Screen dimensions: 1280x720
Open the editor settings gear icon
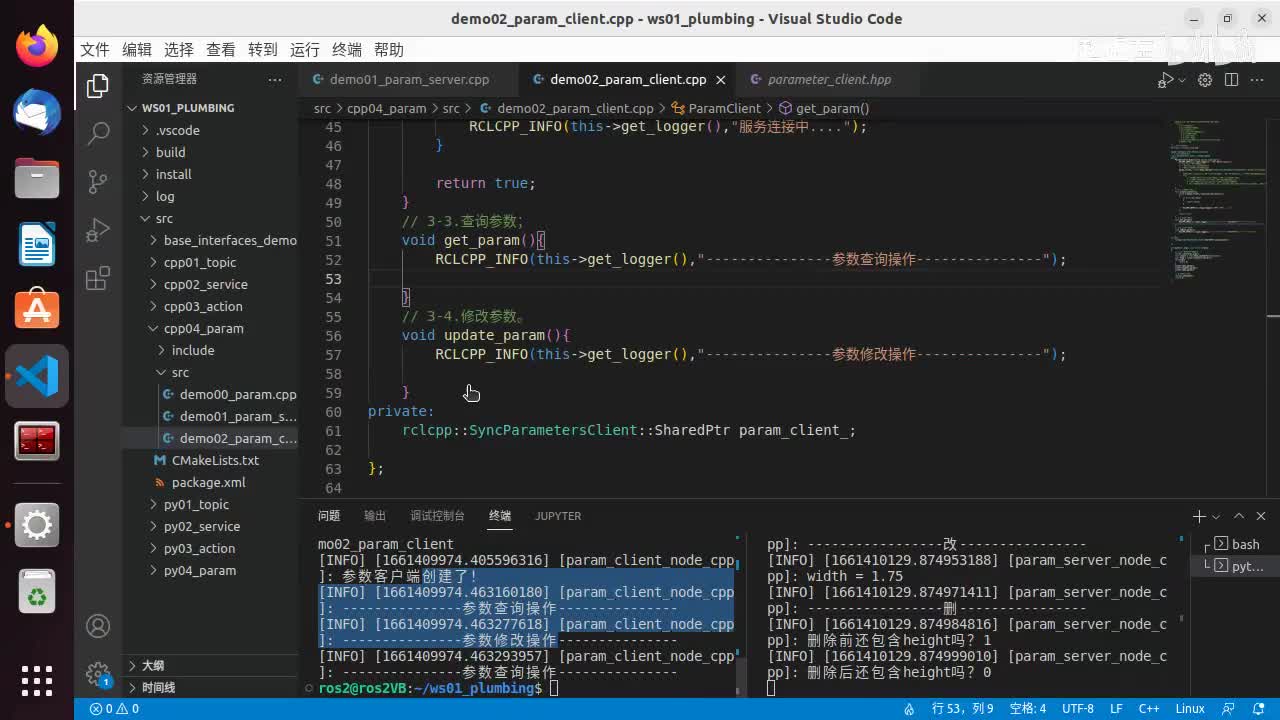[x=1205, y=80]
